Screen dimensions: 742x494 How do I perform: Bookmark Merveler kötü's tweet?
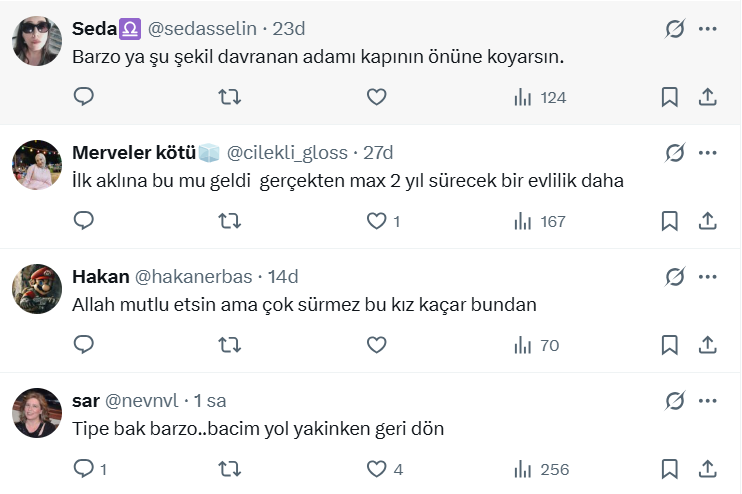670,221
